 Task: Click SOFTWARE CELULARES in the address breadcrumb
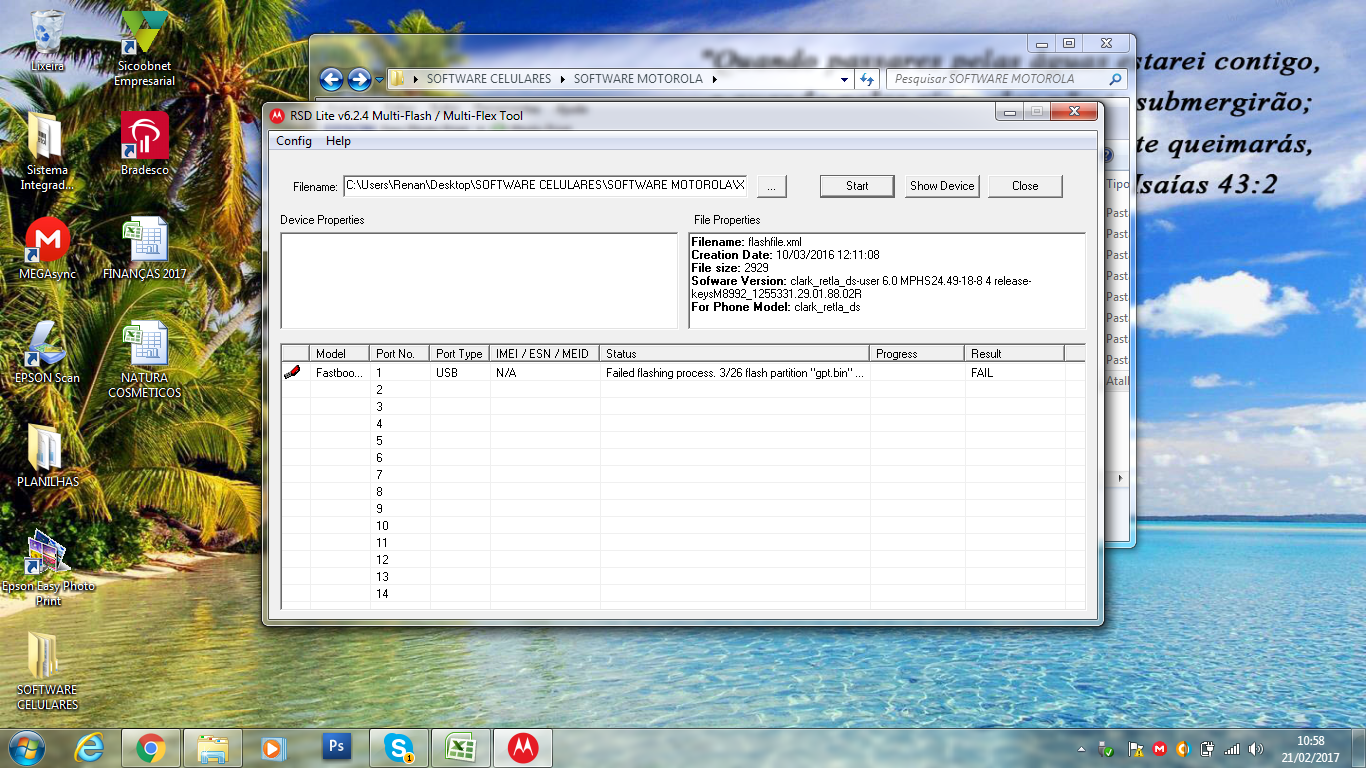click(x=488, y=79)
